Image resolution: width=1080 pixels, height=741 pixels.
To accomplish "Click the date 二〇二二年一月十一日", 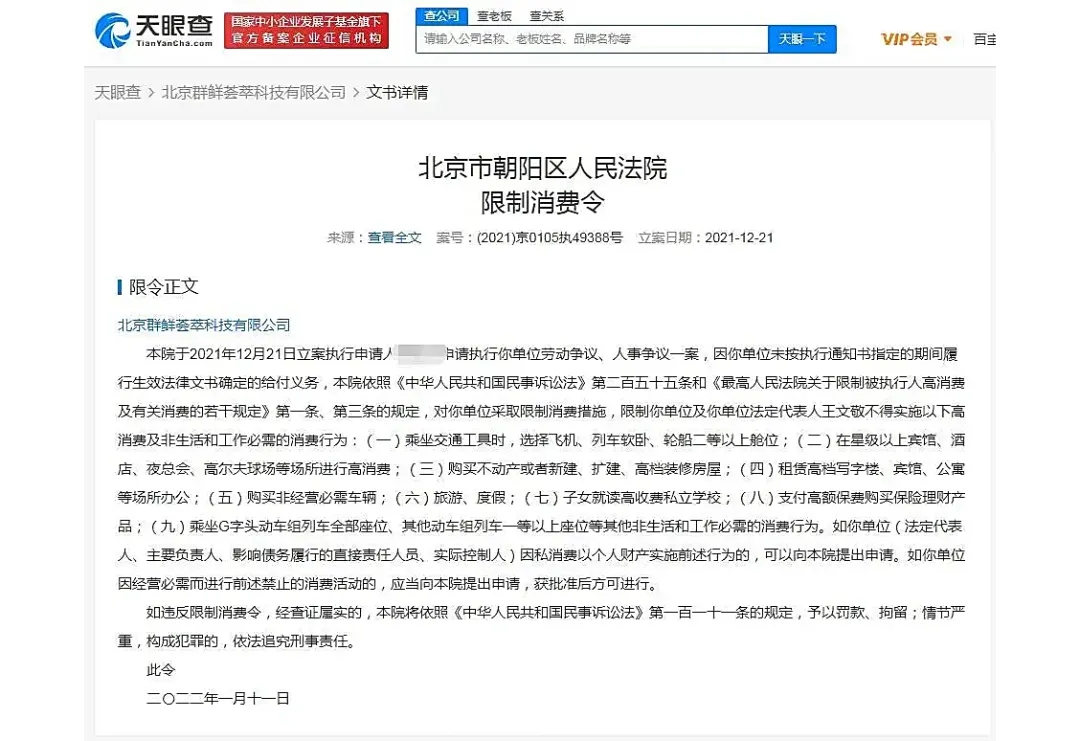I will click(x=218, y=698).
